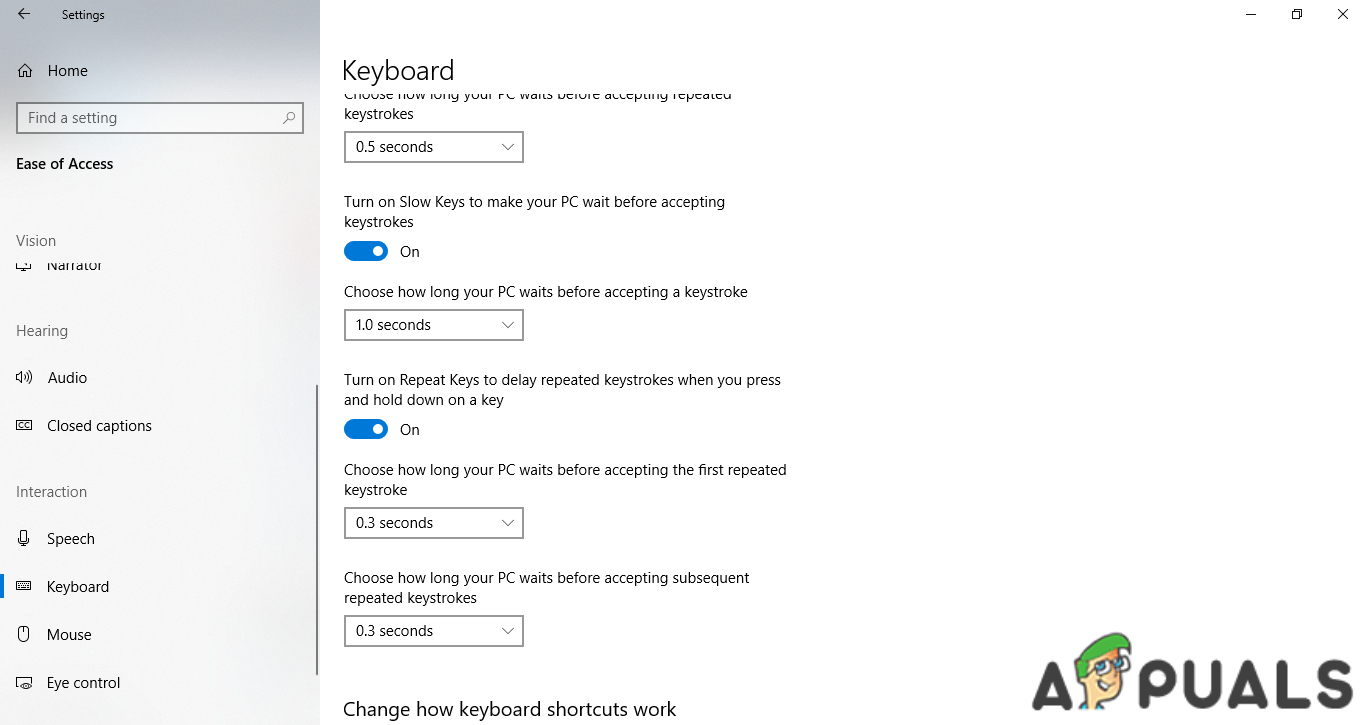Click the Find a setting search box

click(150, 118)
